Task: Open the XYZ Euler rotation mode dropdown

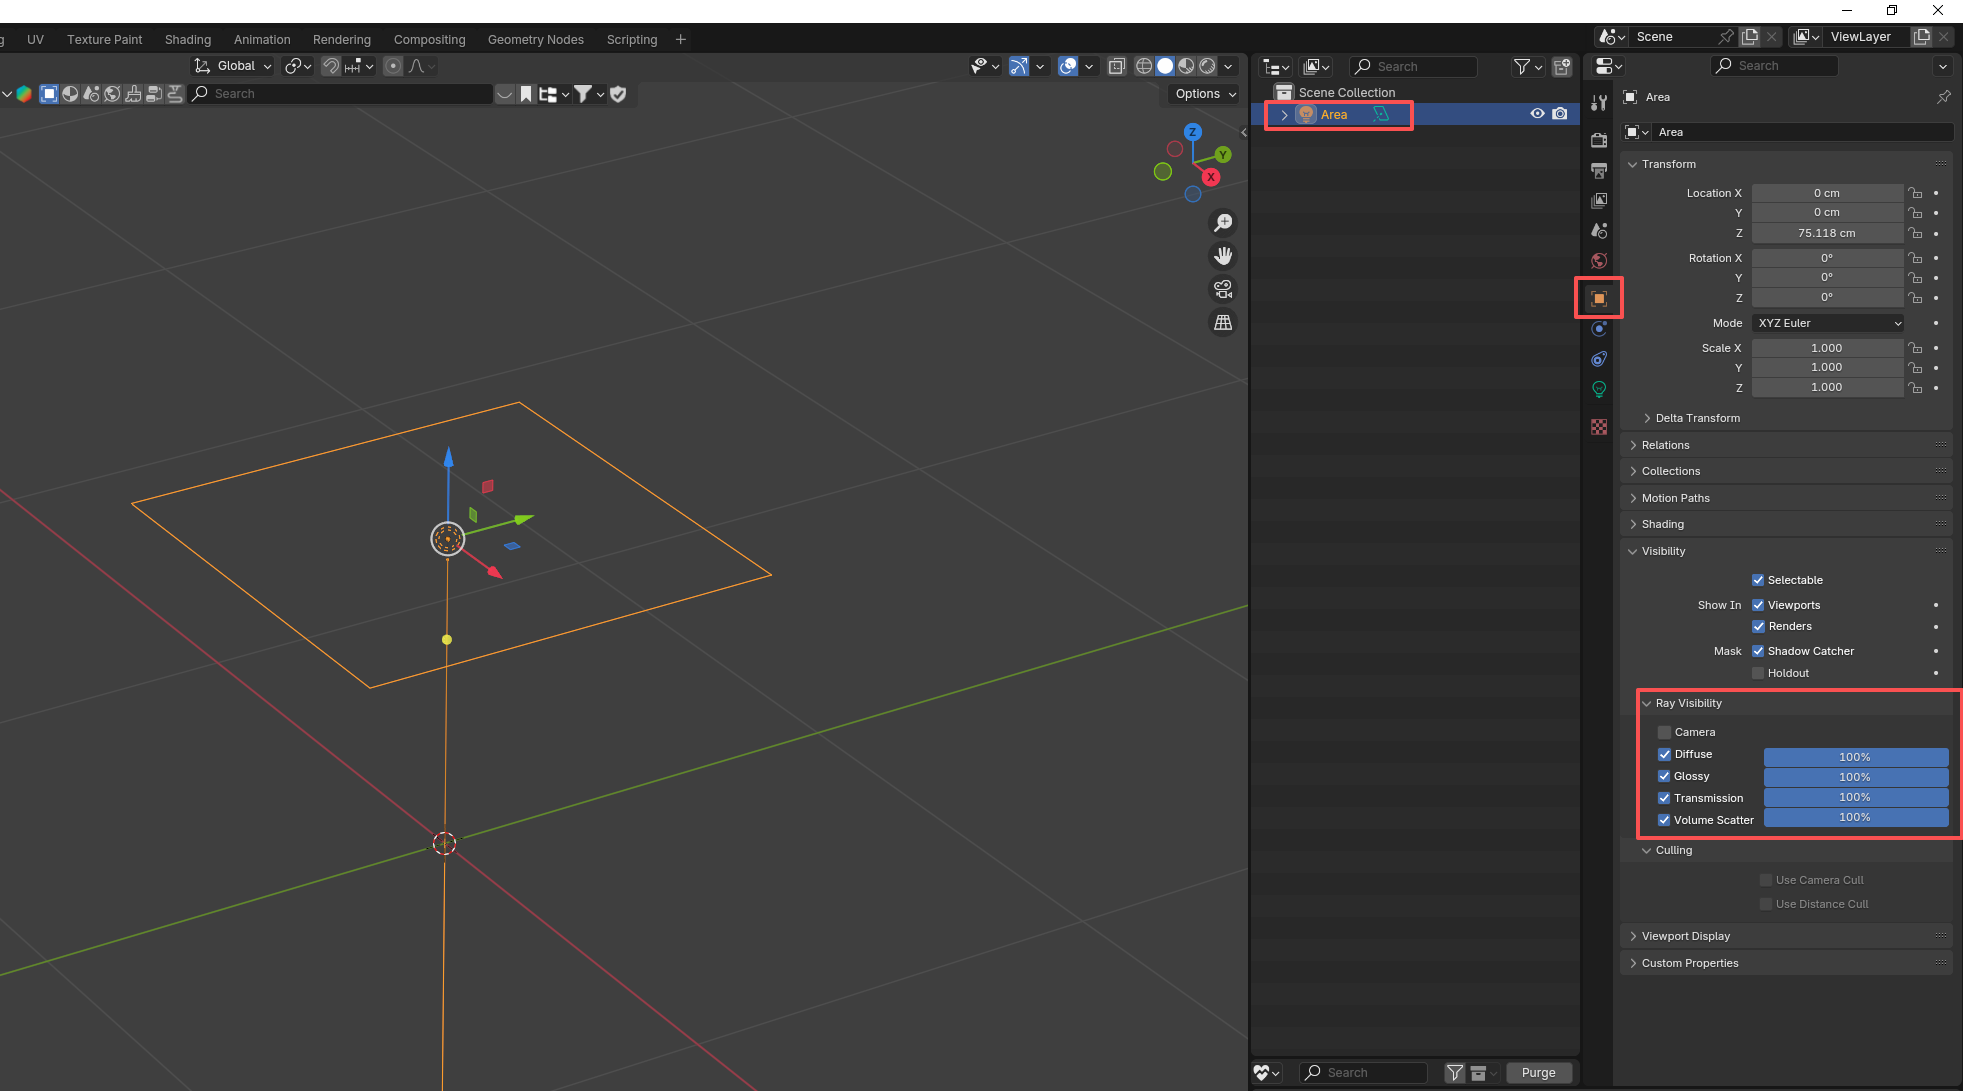Action: [x=1828, y=323]
